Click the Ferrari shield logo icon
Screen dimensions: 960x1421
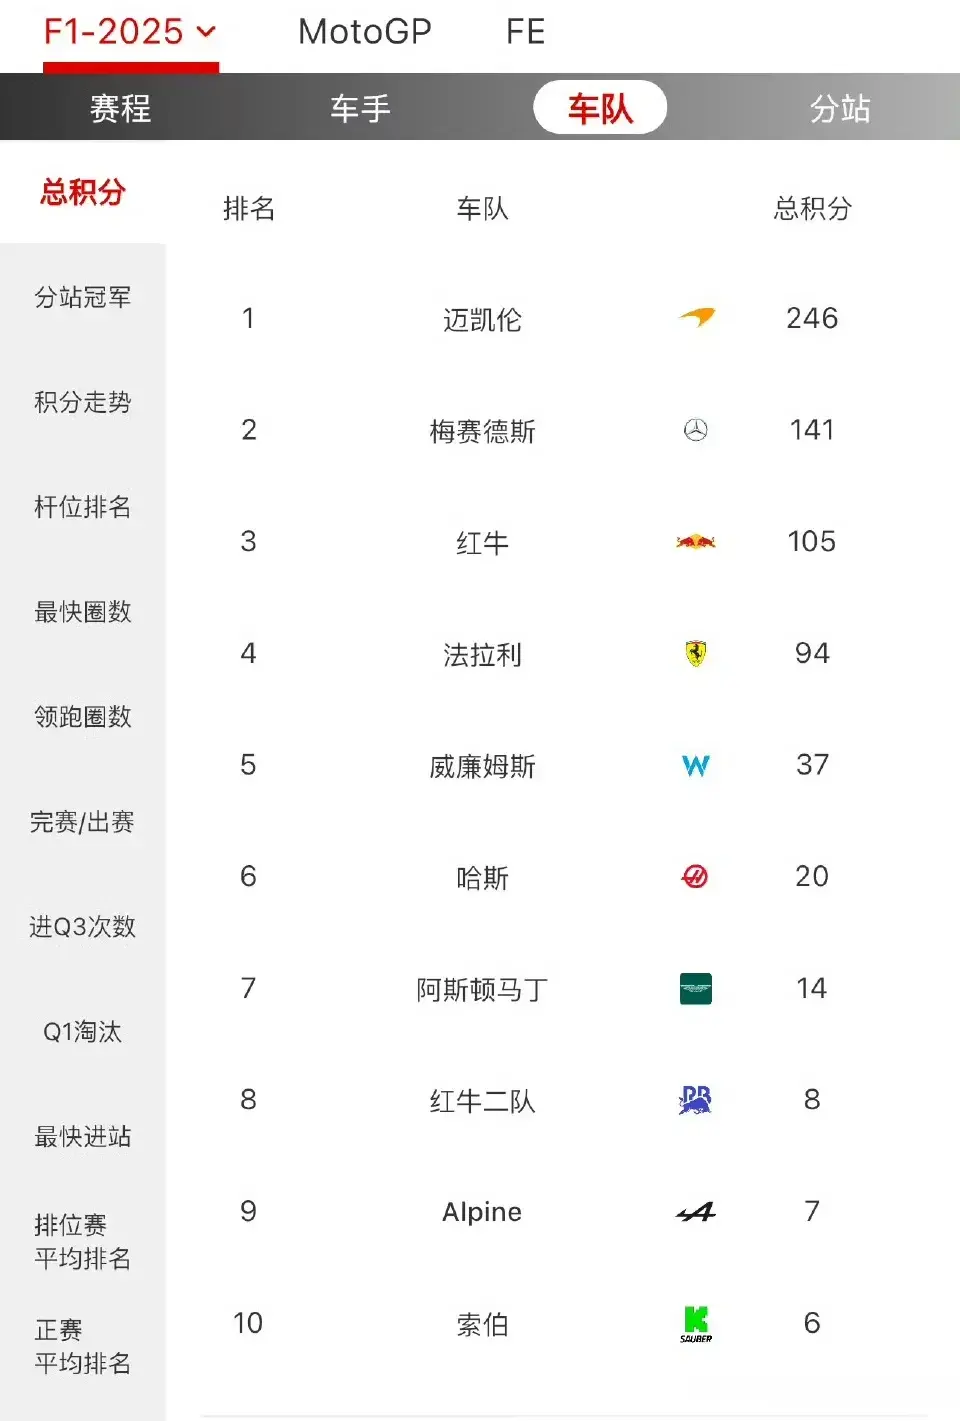coord(696,654)
